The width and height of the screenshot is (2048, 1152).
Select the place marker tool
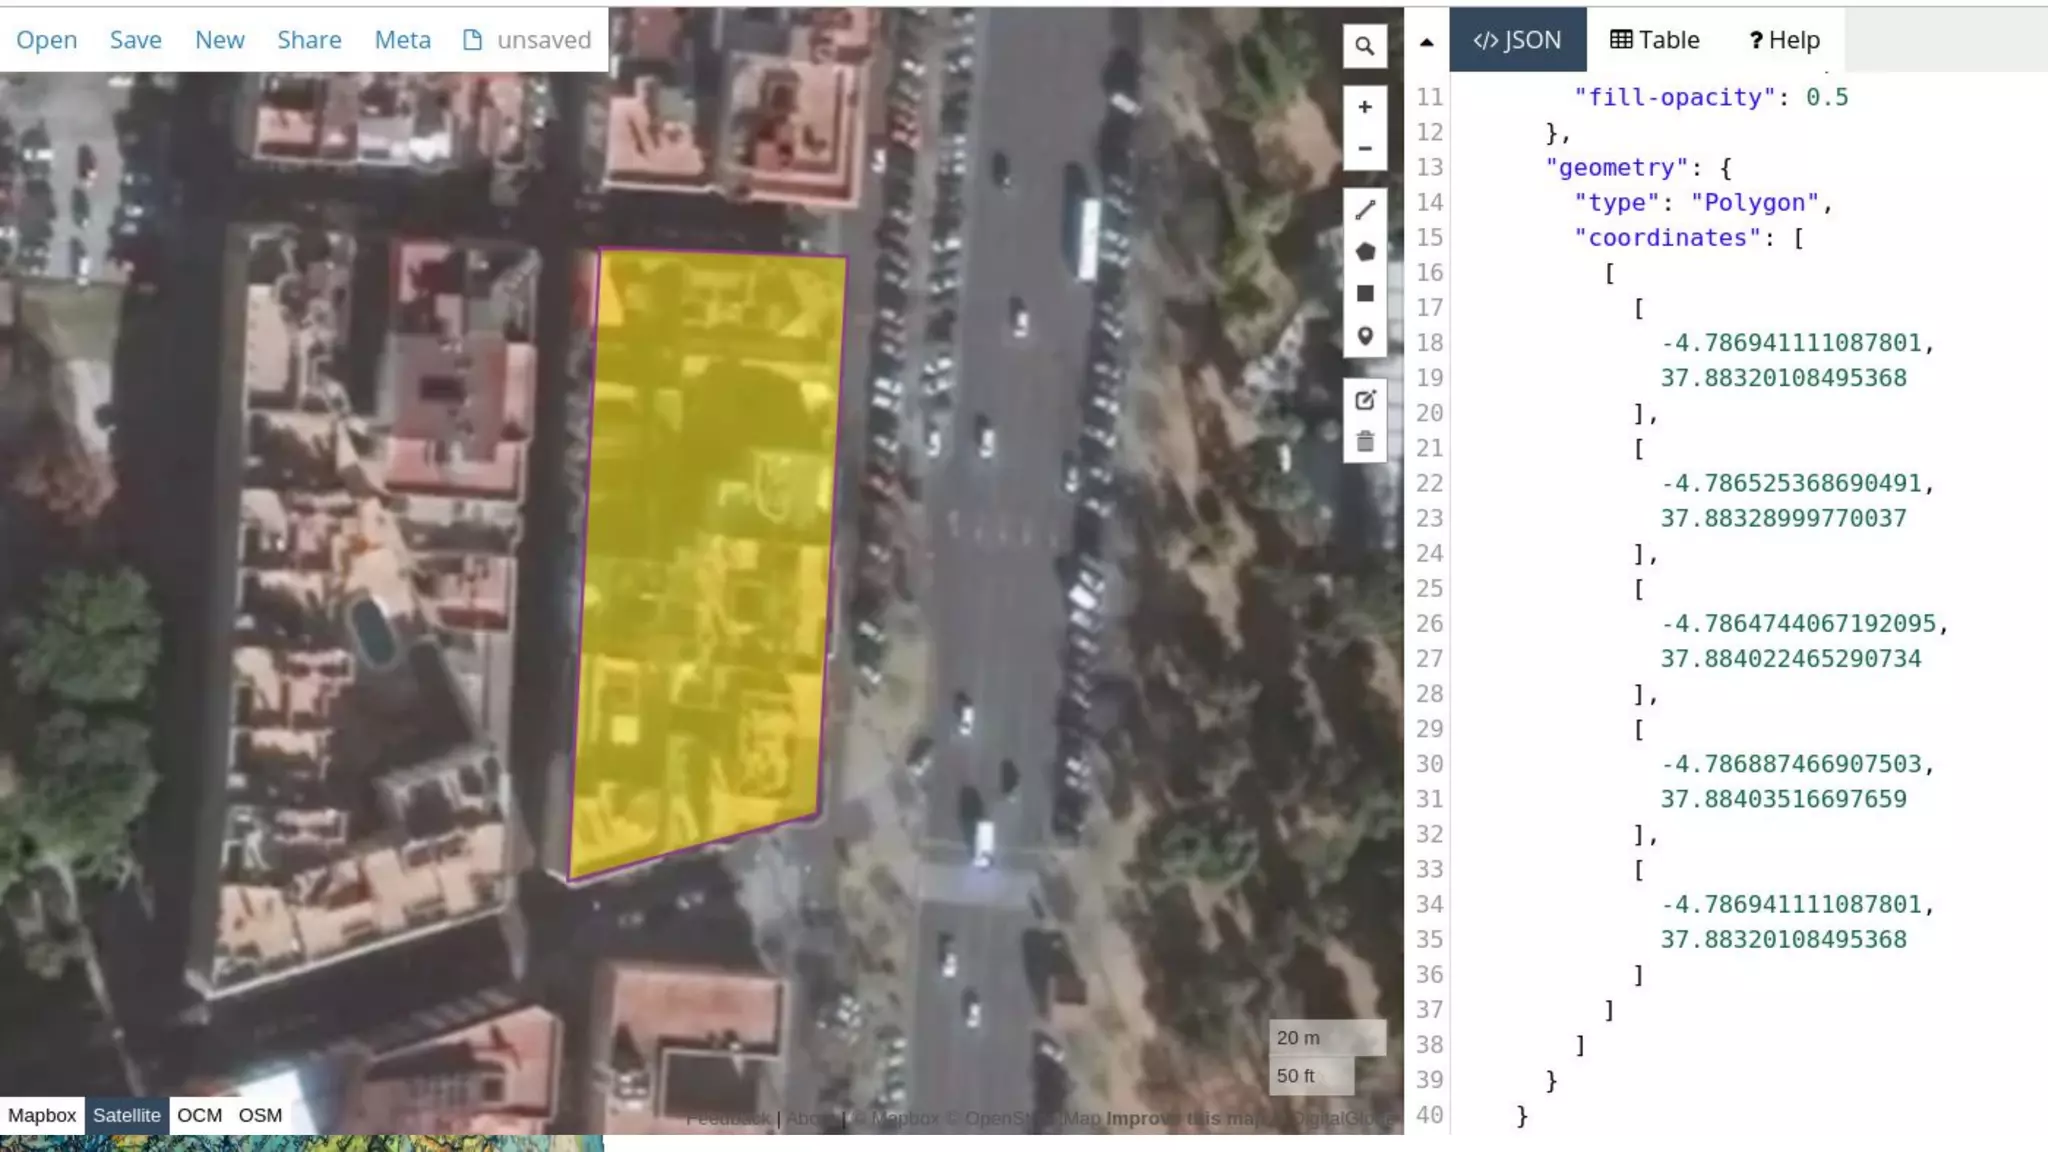click(1364, 336)
